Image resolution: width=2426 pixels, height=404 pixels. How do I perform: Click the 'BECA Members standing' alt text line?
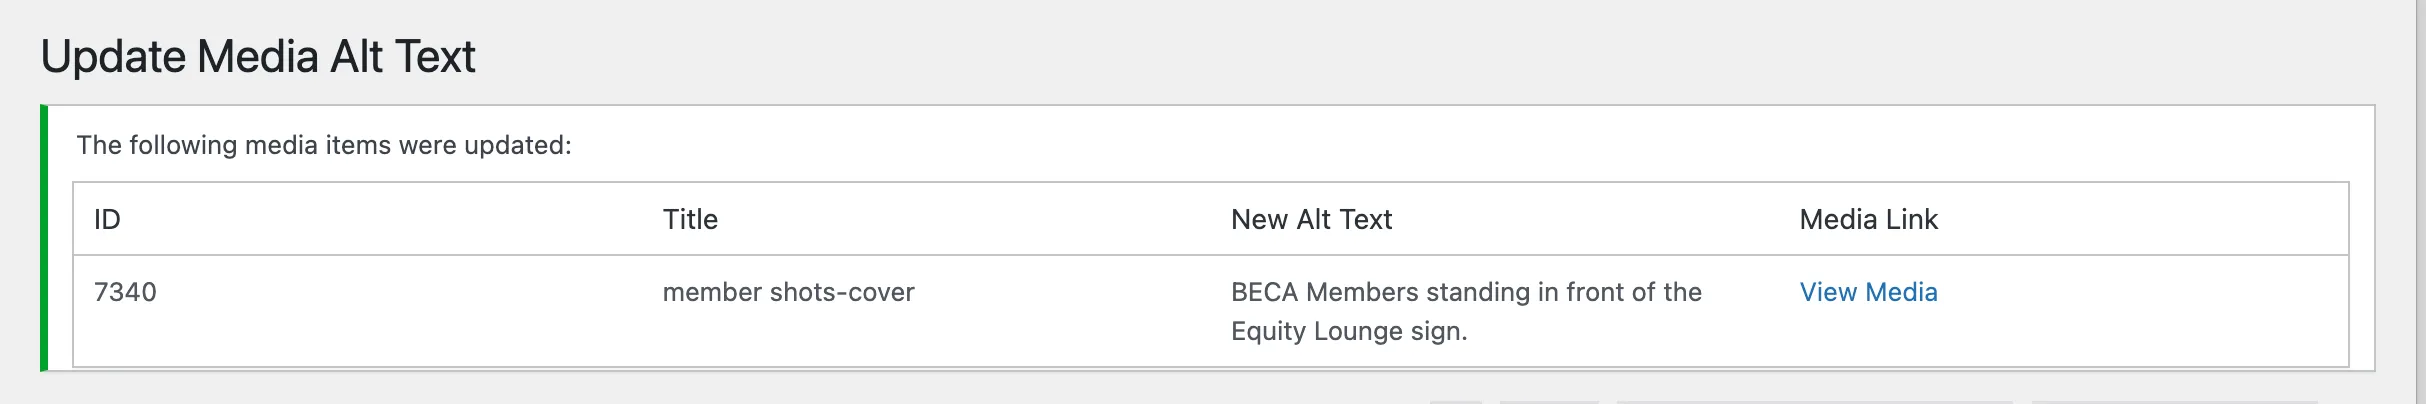coord(1466,292)
